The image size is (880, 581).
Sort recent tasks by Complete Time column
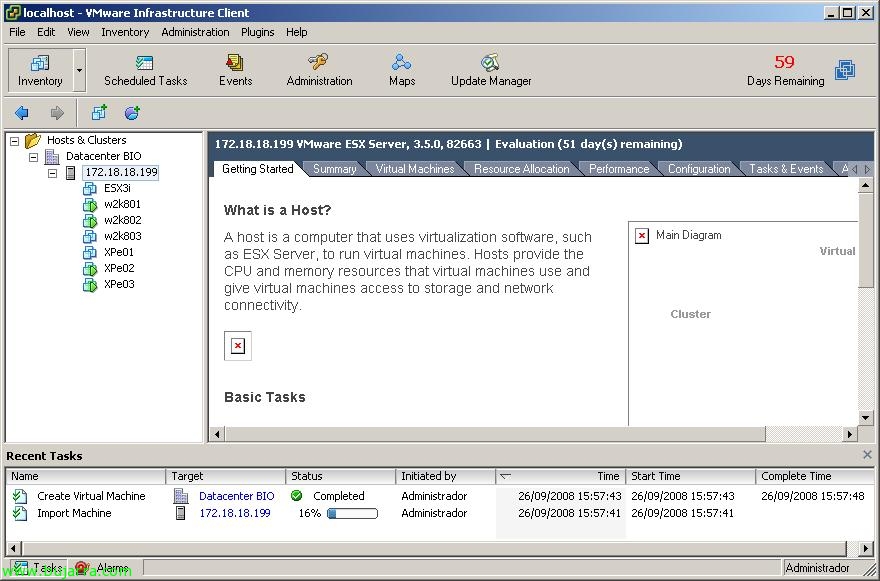point(815,476)
